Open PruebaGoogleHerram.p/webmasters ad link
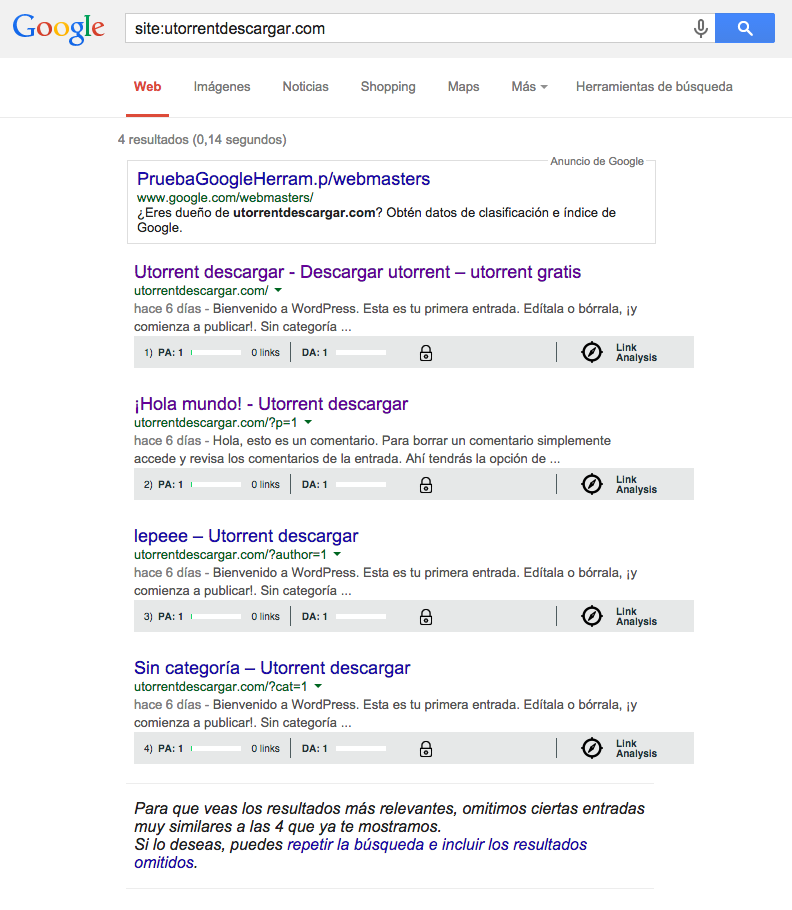 click(283, 179)
